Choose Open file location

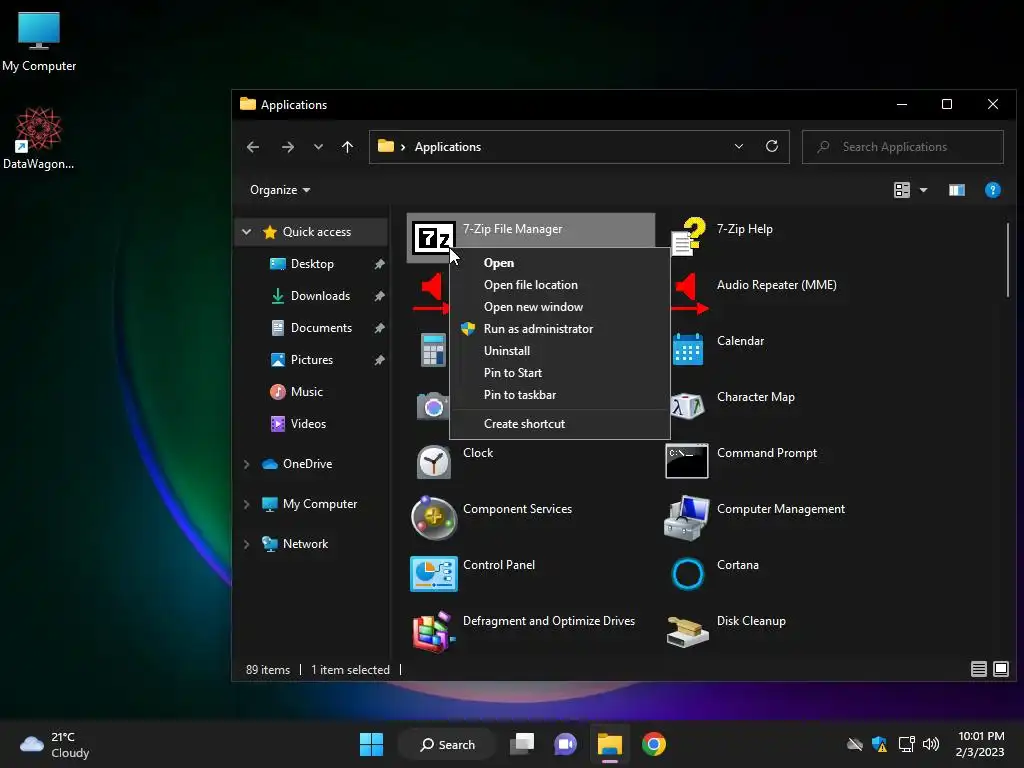pos(560,285)
